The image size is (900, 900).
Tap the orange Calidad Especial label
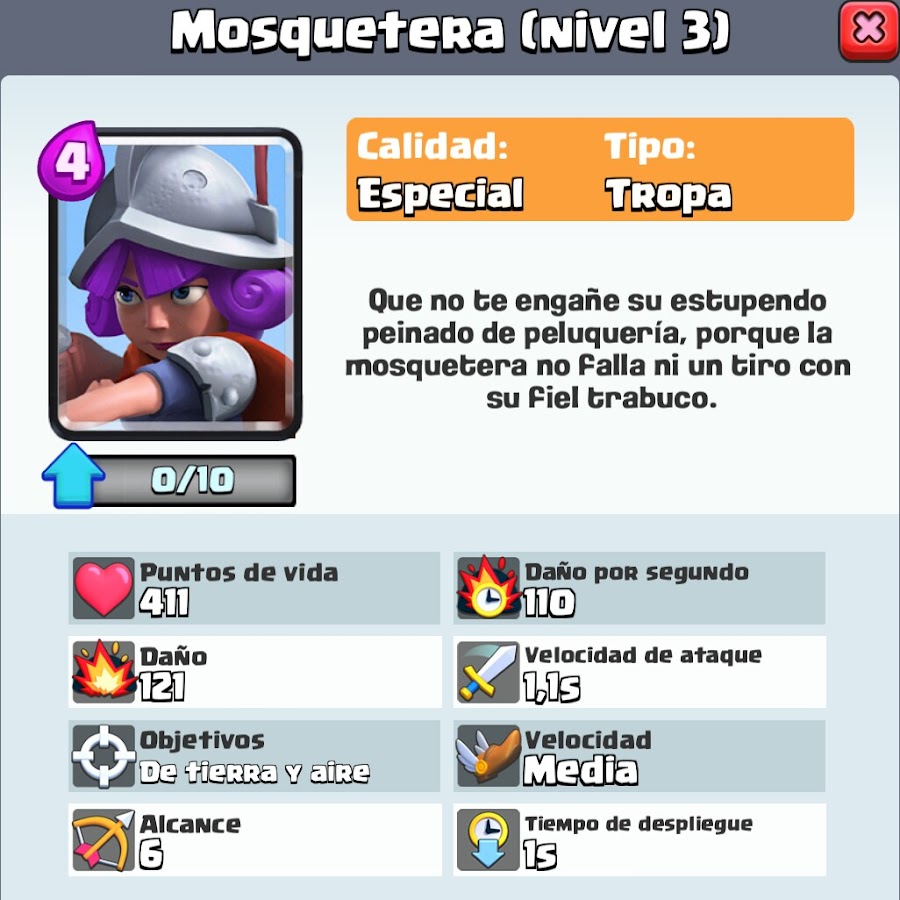pyautogui.click(x=440, y=169)
